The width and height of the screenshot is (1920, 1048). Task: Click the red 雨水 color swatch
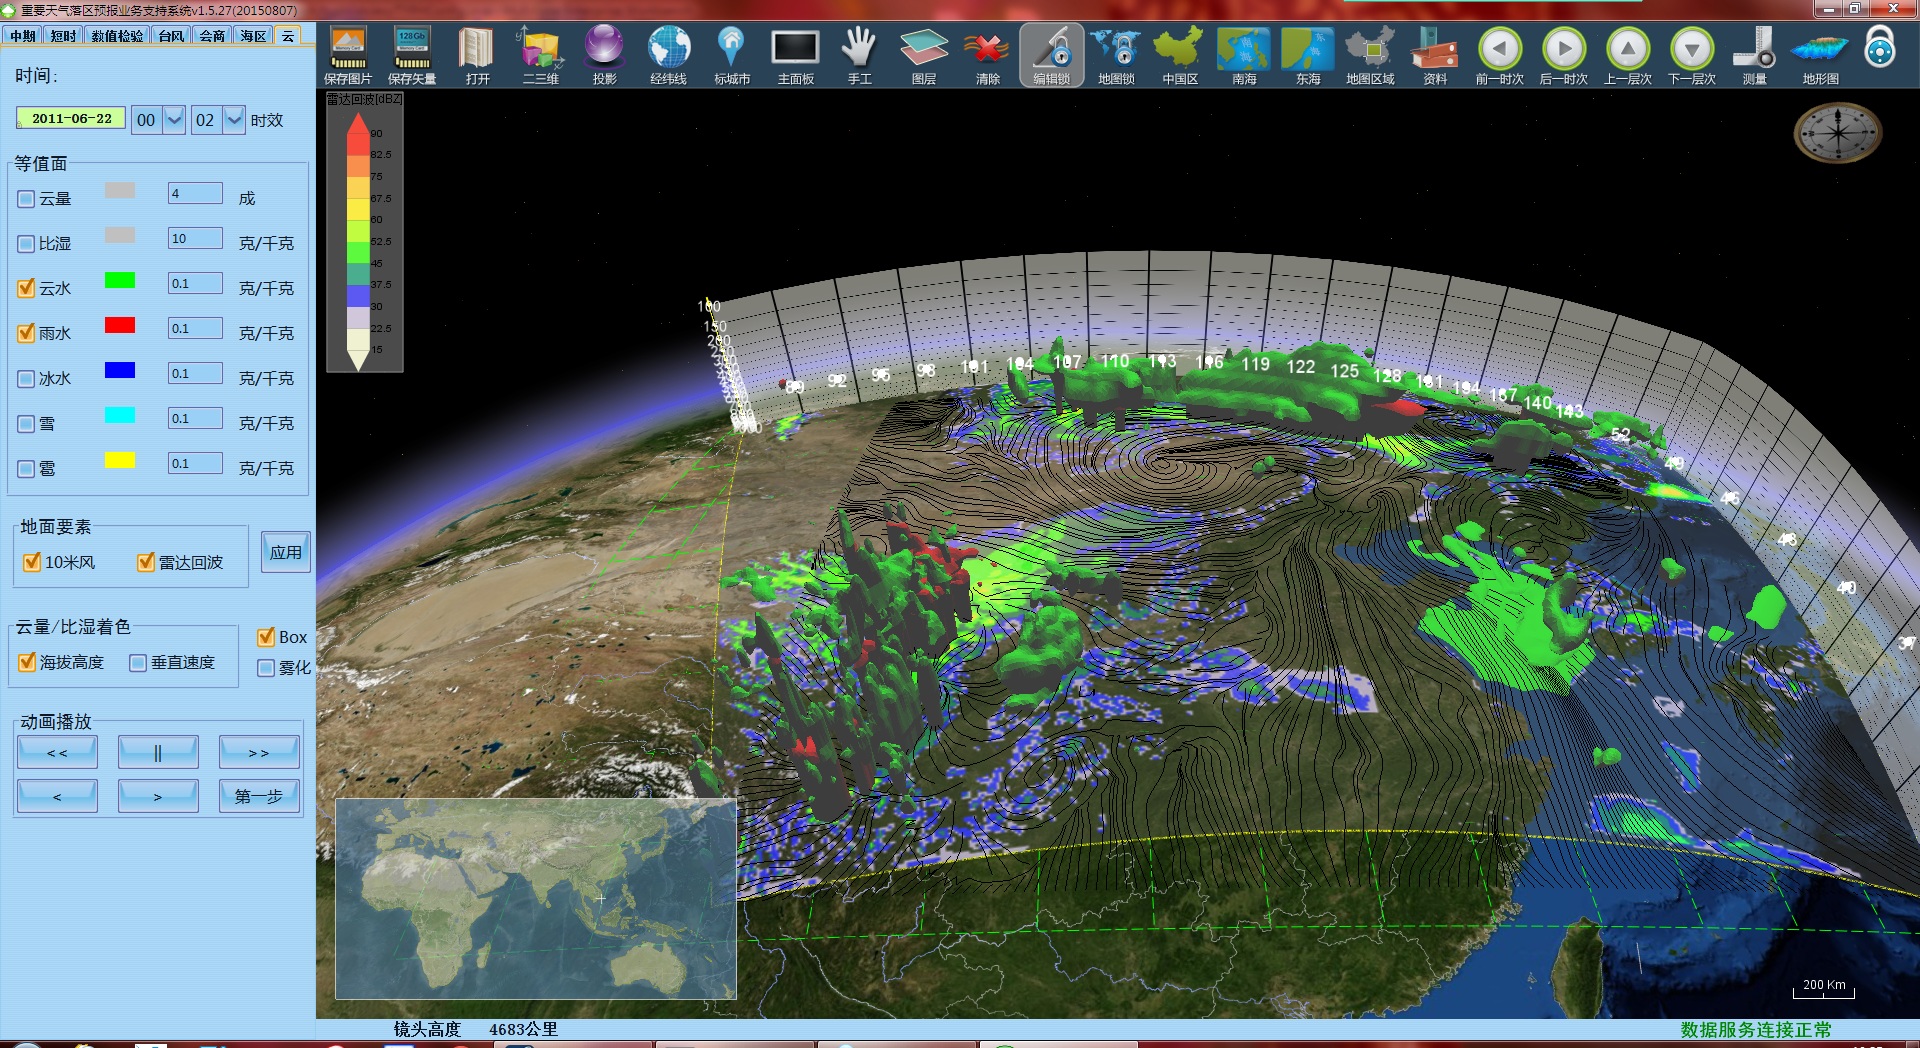(120, 326)
